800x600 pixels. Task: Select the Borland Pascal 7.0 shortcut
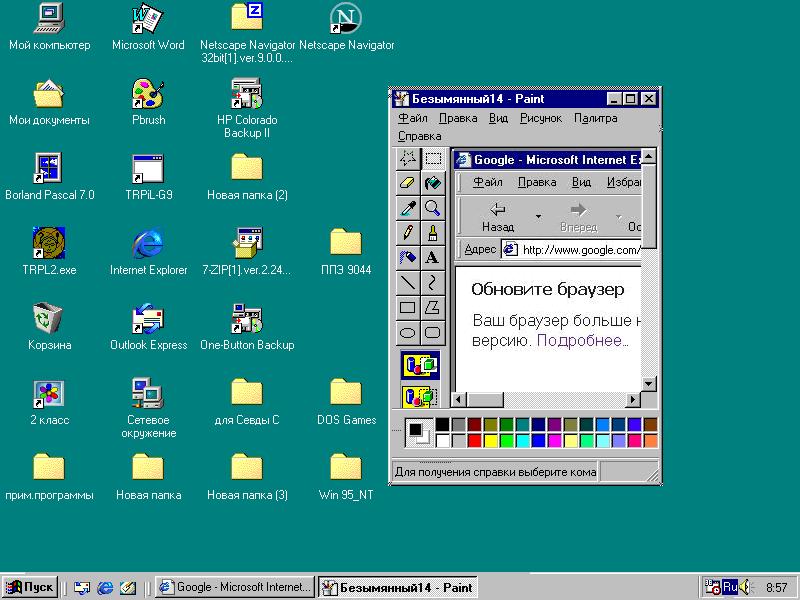[x=49, y=177]
